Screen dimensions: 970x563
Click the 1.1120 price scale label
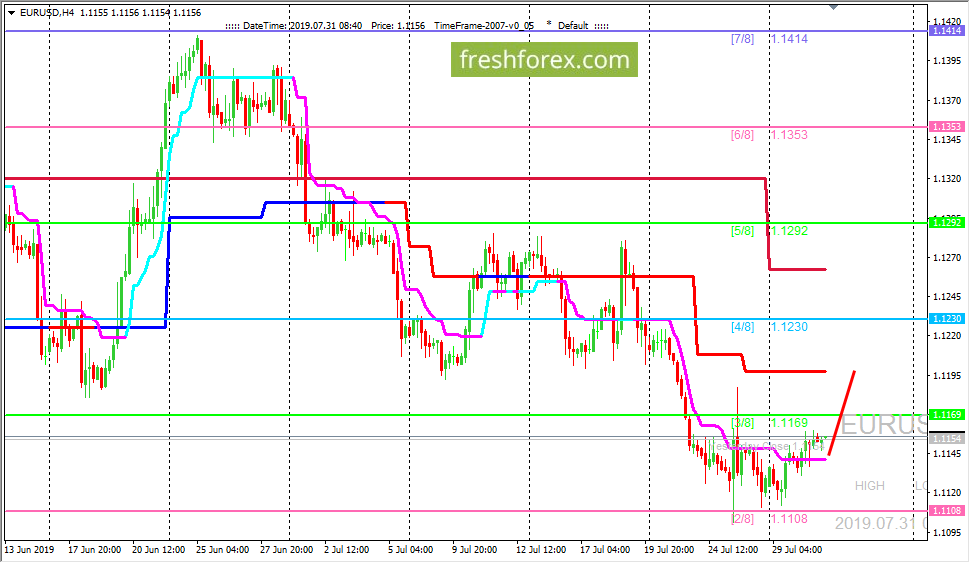pyautogui.click(x=947, y=493)
